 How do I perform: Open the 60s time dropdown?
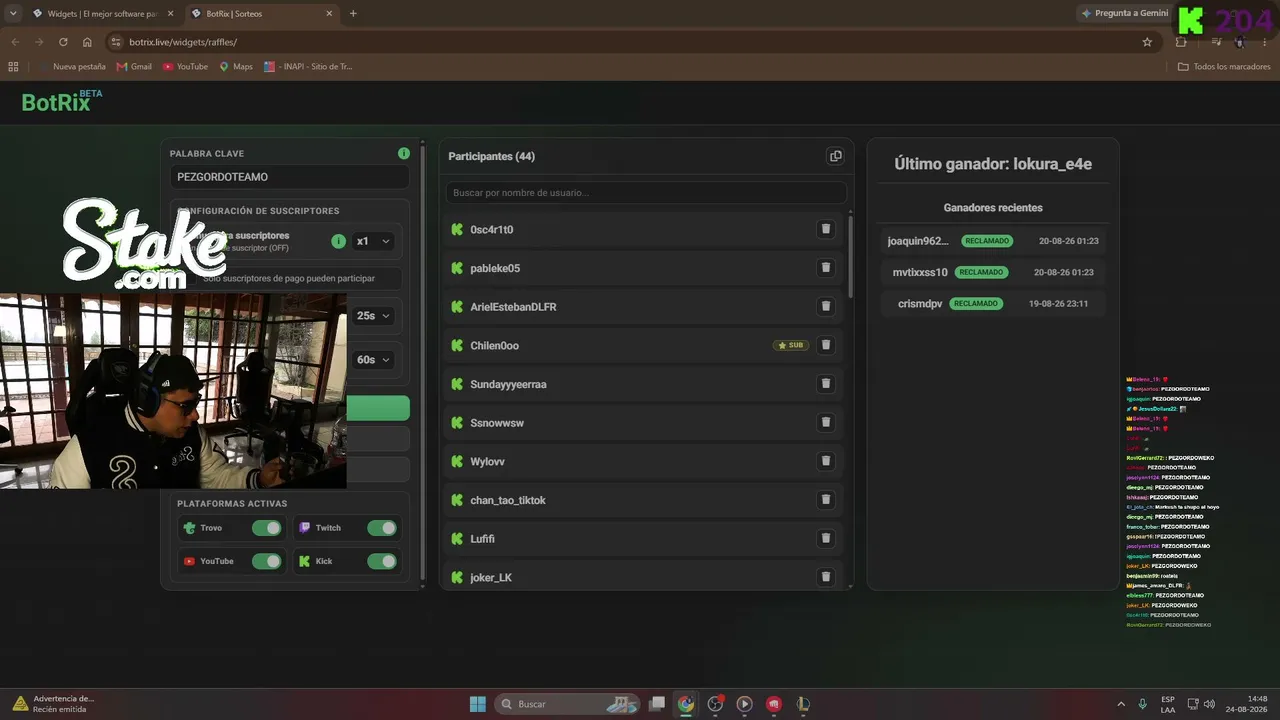click(374, 359)
